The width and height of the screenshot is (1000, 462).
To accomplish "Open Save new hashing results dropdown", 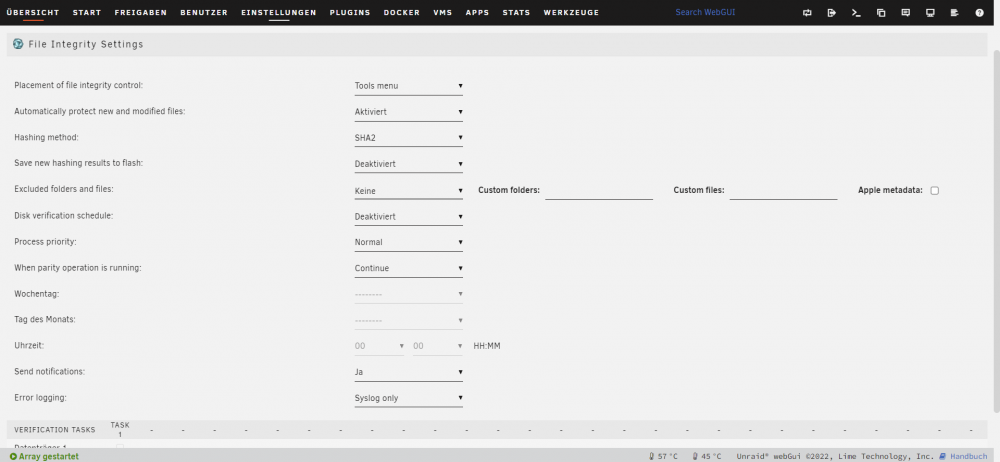I will click(x=409, y=164).
